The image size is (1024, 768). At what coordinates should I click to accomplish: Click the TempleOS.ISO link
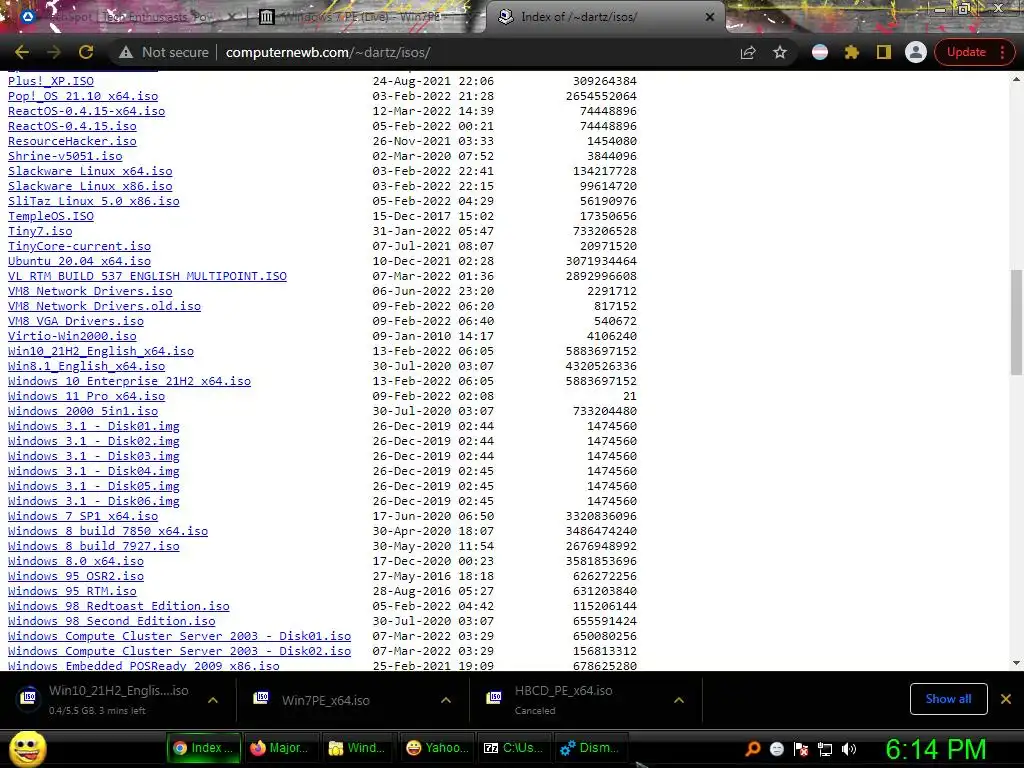click(x=50, y=216)
